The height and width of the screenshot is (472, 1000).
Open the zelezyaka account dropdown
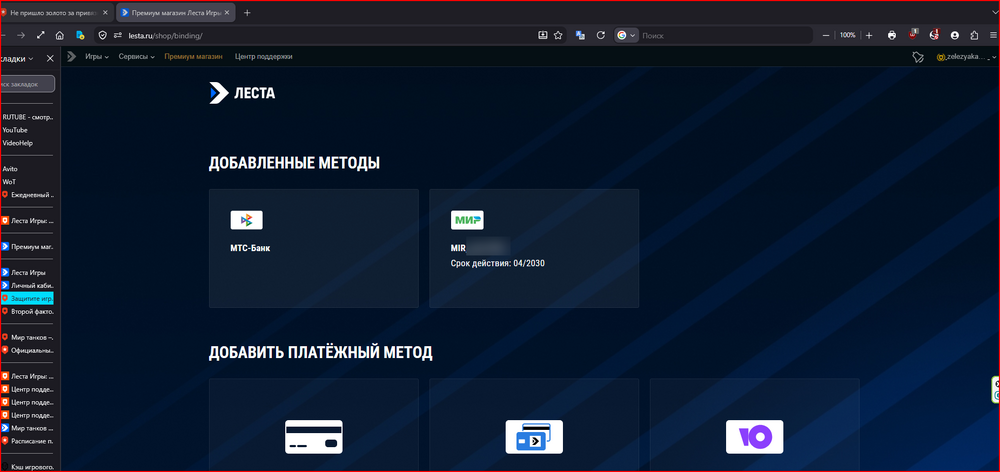(x=967, y=57)
